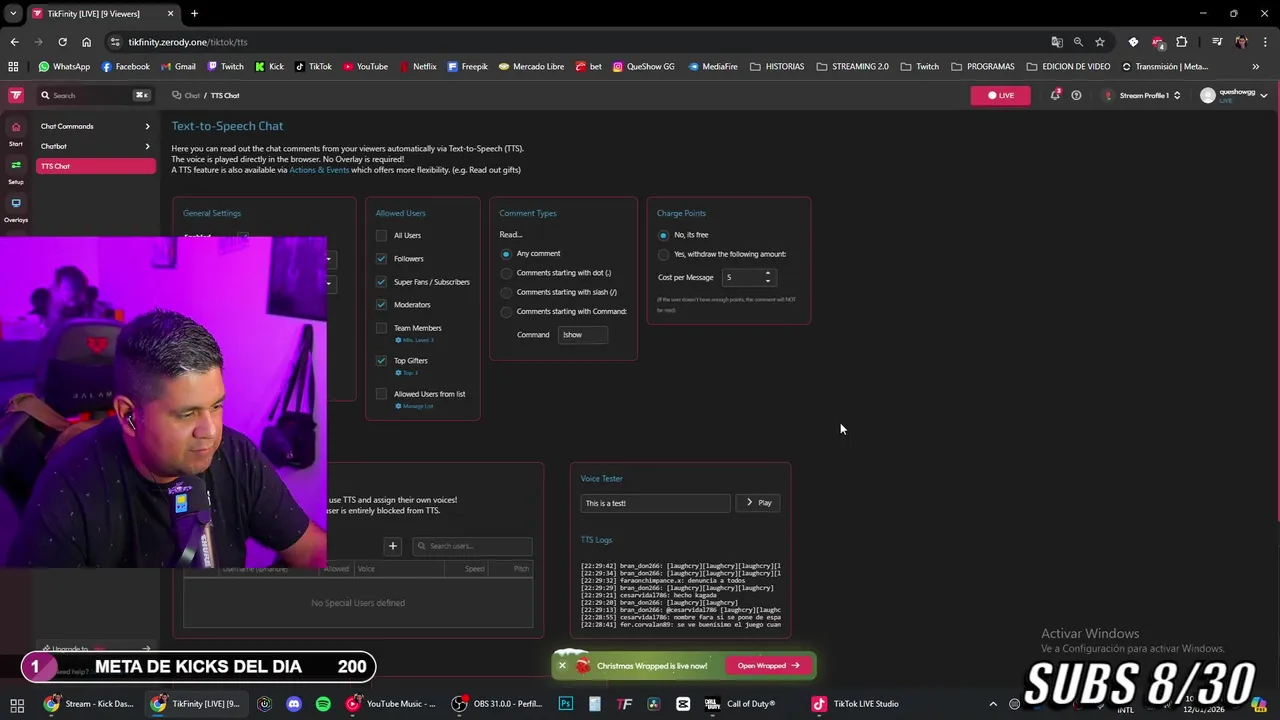The width and height of the screenshot is (1280, 720).
Task: Open the Actions & Events link
Action: 319,170
